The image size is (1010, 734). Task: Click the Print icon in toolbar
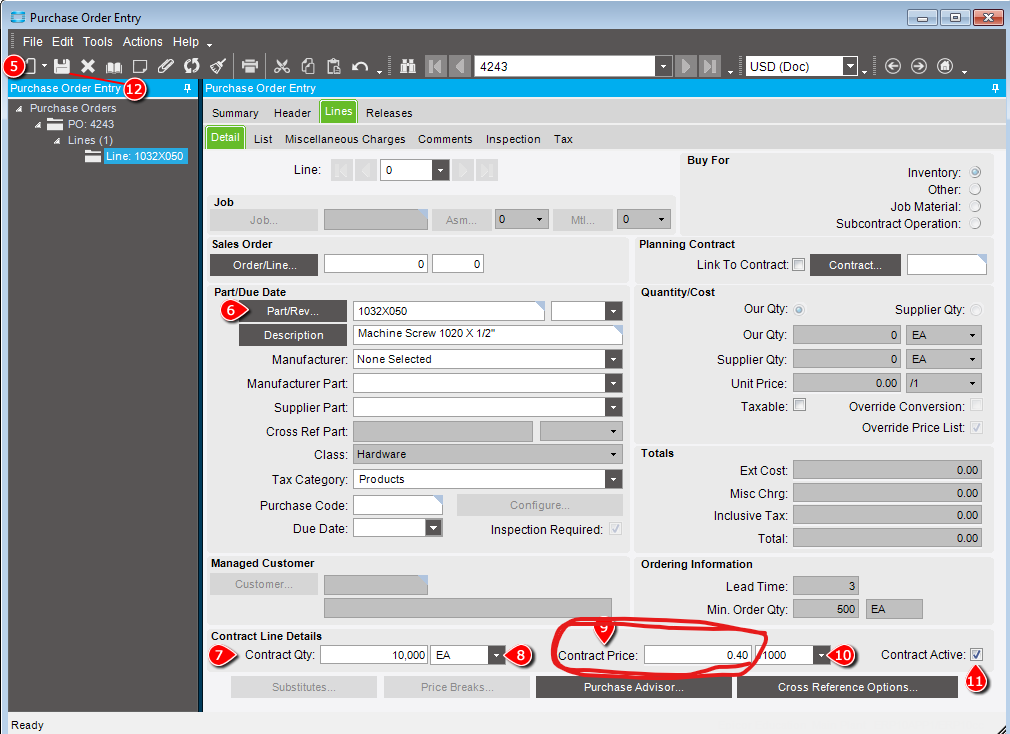(x=250, y=66)
